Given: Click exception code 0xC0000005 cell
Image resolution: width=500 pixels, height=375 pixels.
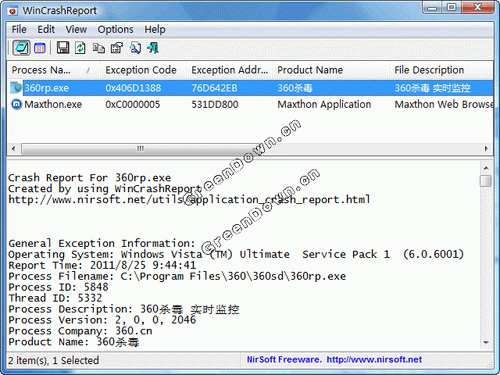Looking at the screenshot, I should pyautogui.click(x=133, y=104).
